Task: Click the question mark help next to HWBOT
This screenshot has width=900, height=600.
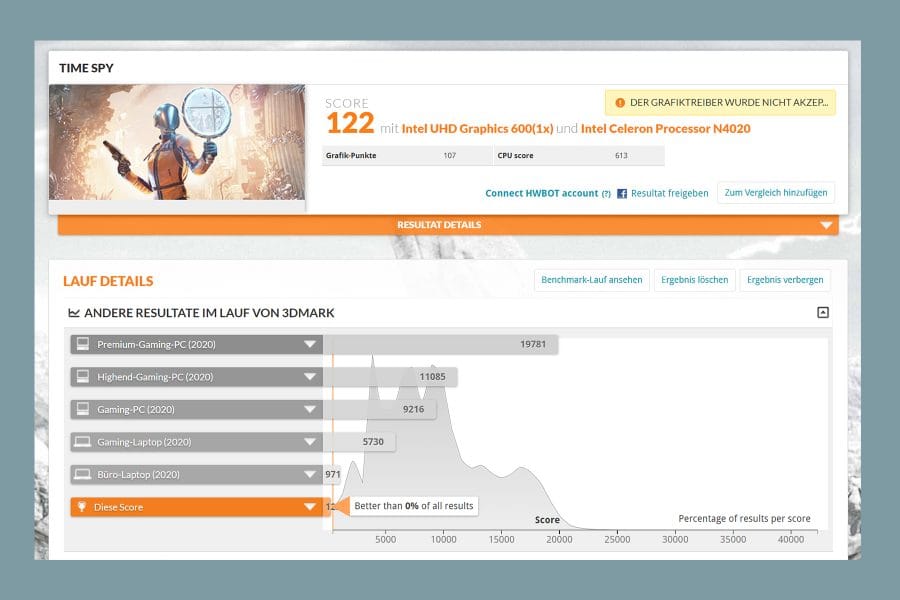Action: pyautogui.click(x=606, y=194)
